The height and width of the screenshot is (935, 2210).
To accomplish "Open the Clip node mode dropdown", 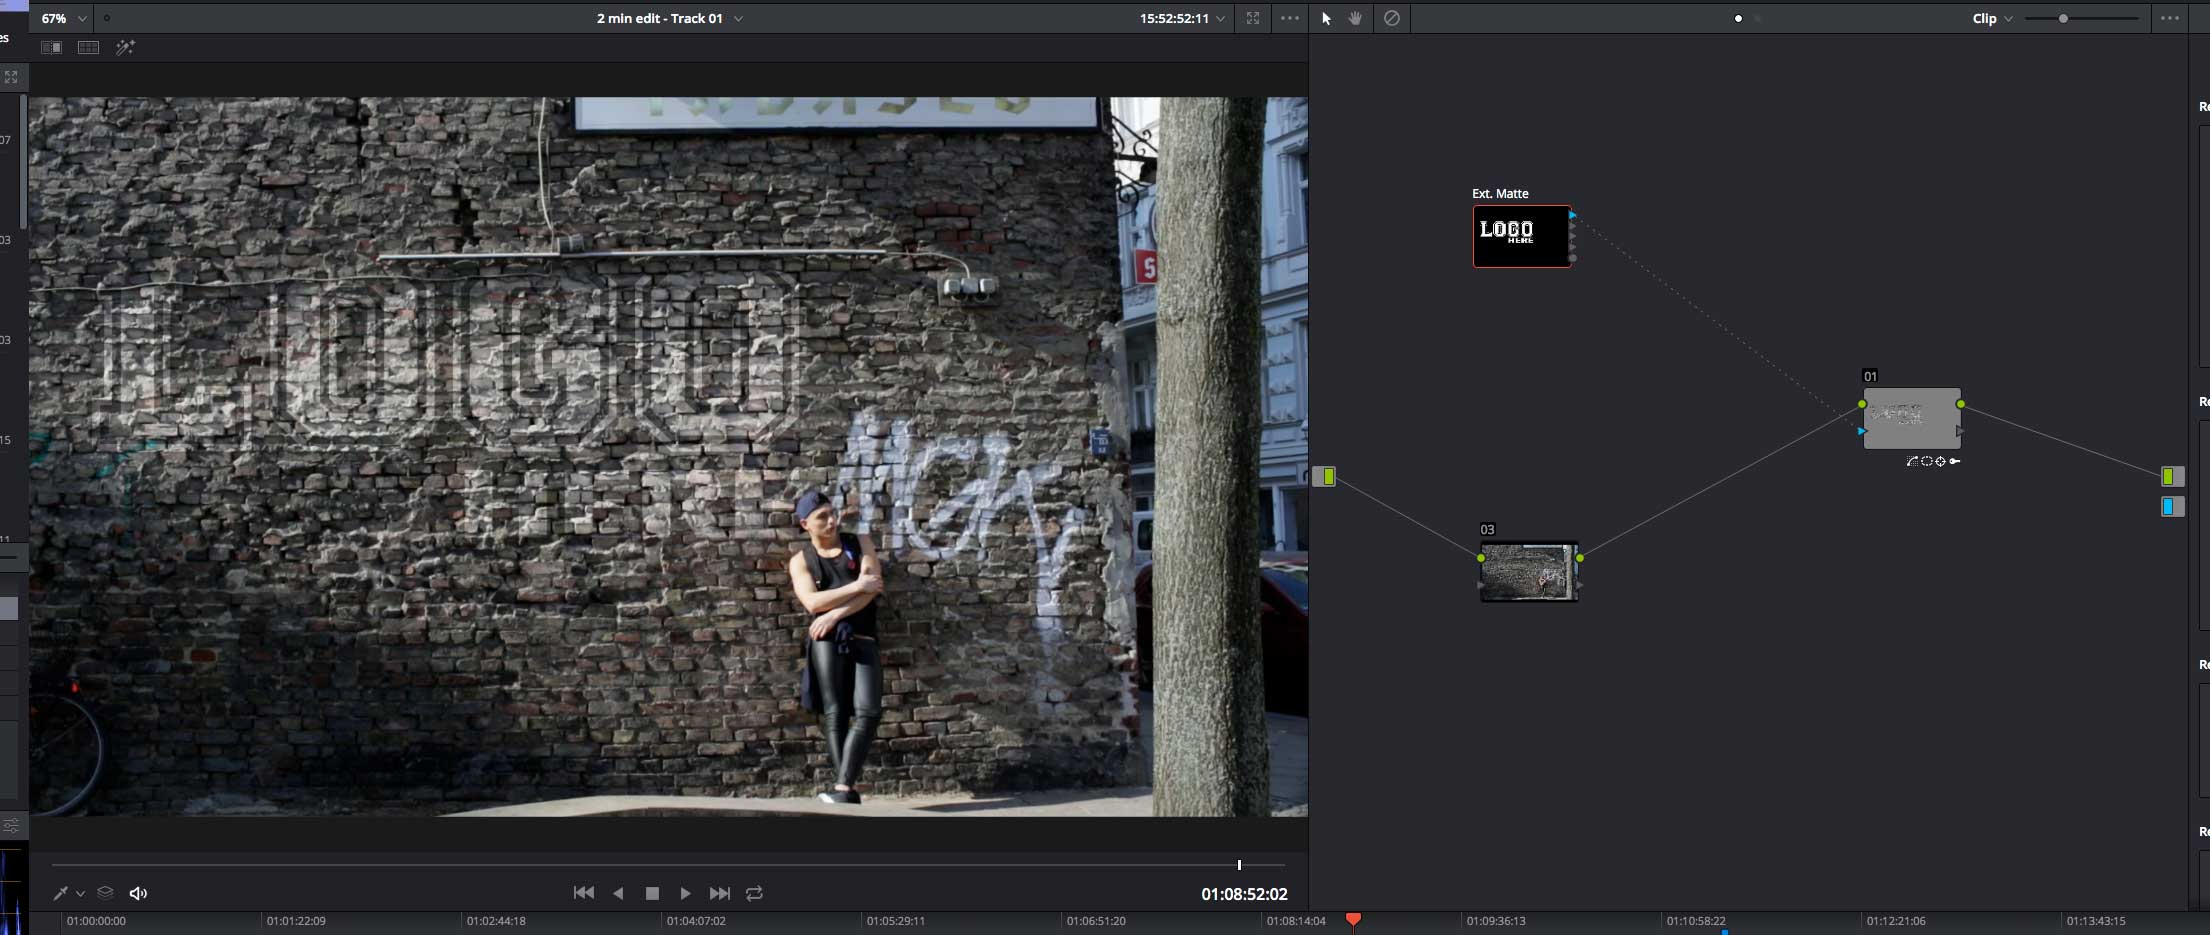I will (1992, 18).
